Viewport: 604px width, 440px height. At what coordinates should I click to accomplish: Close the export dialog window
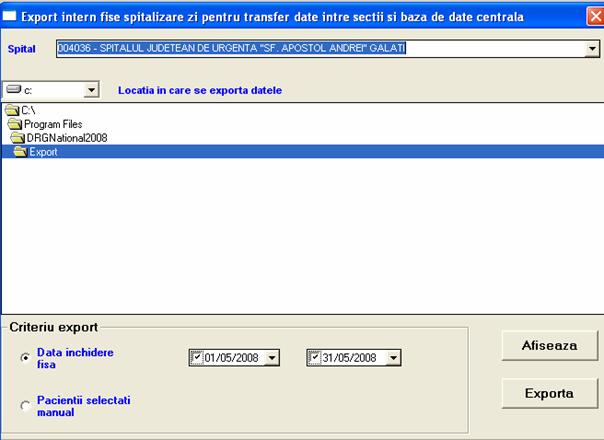click(x=594, y=16)
